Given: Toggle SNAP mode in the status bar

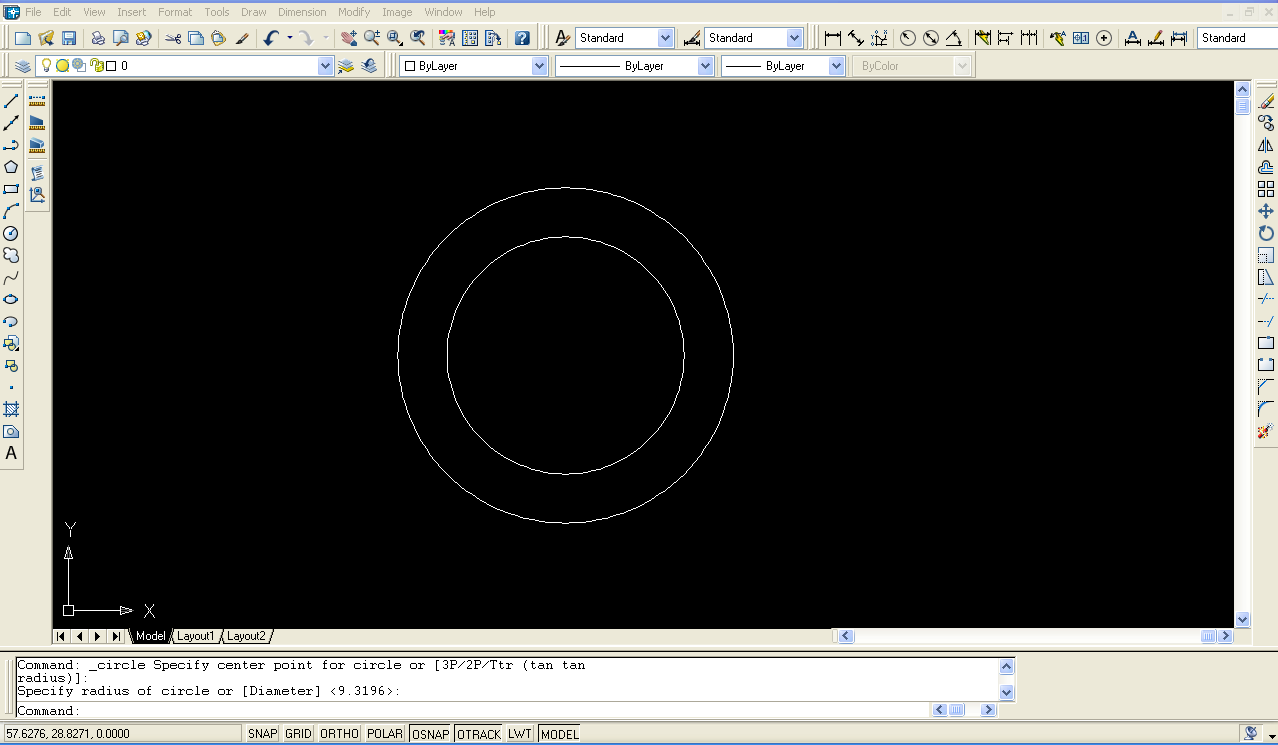Looking at the screenshot, I should click(x=261, y=733).
